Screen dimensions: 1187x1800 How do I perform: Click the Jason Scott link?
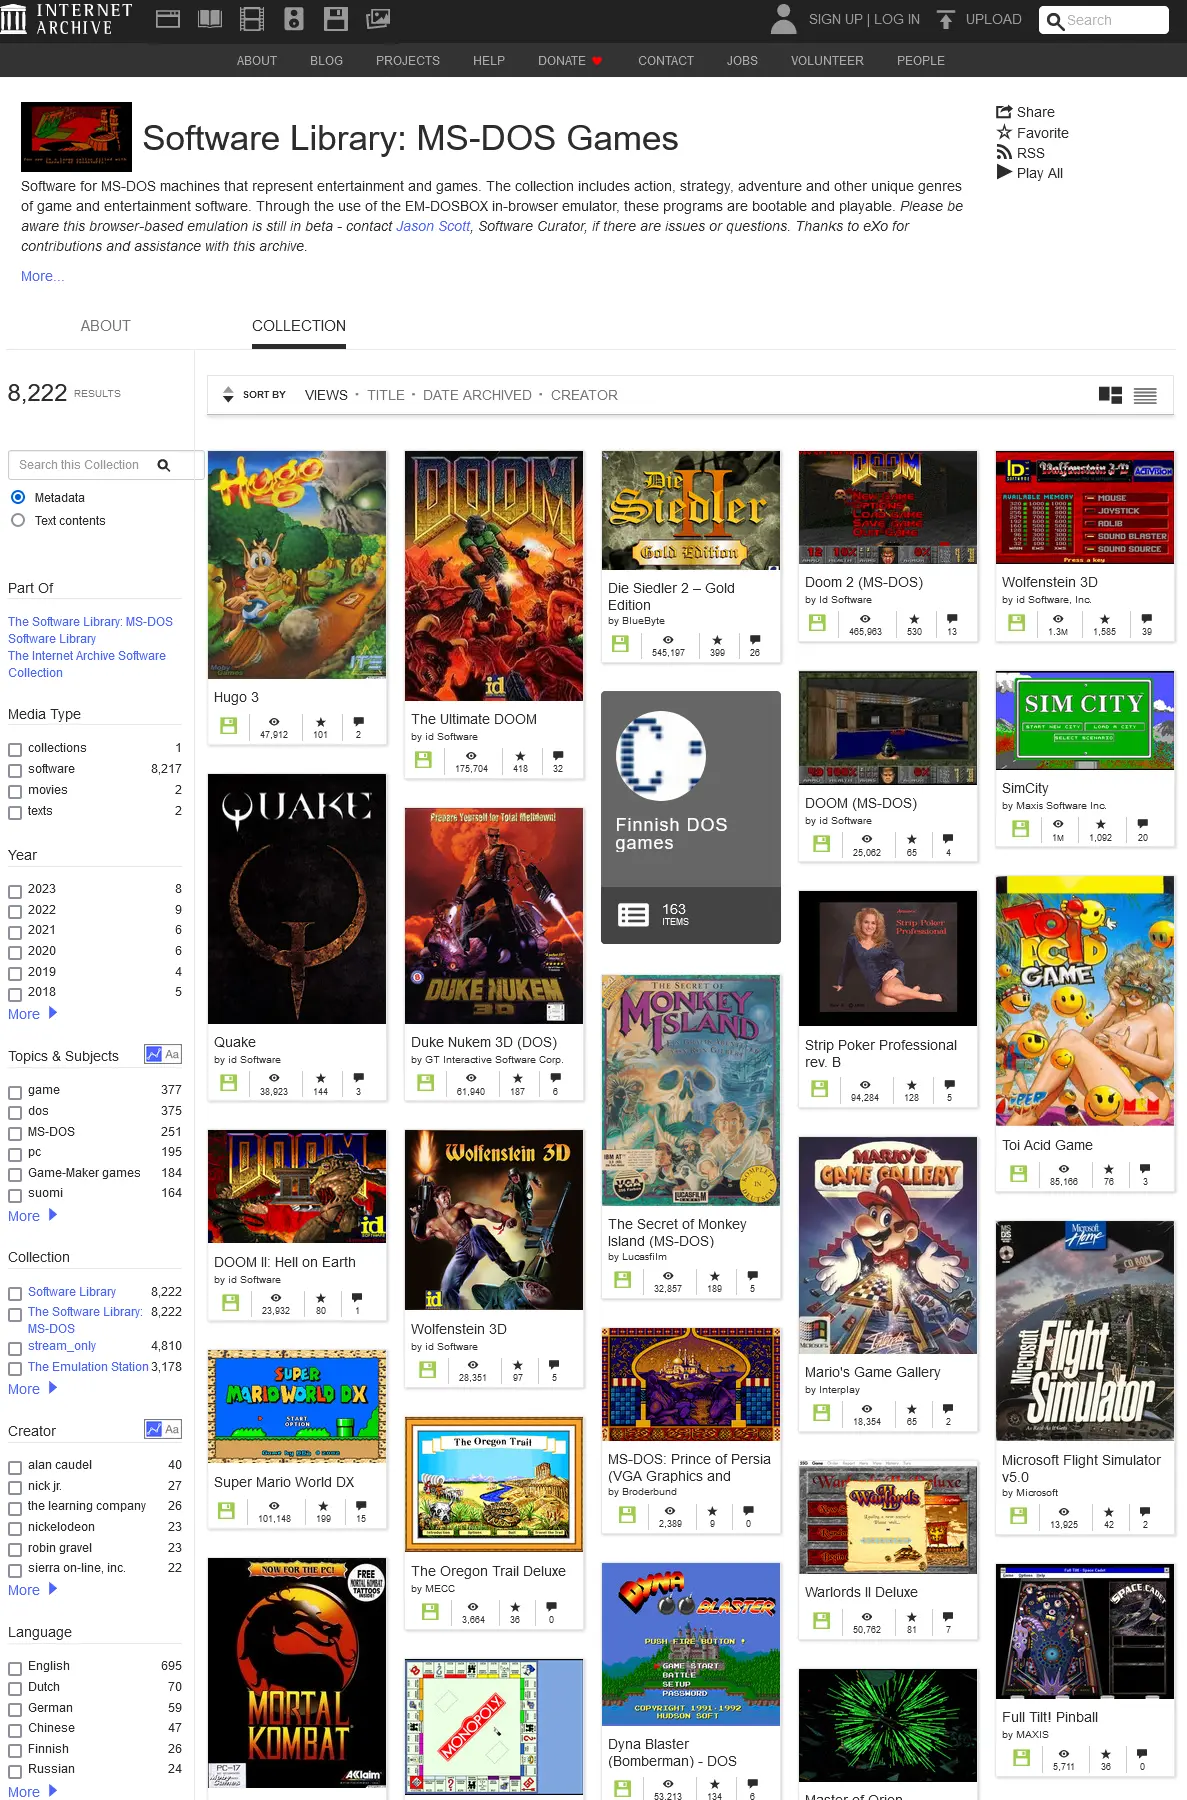coord(433,227)
